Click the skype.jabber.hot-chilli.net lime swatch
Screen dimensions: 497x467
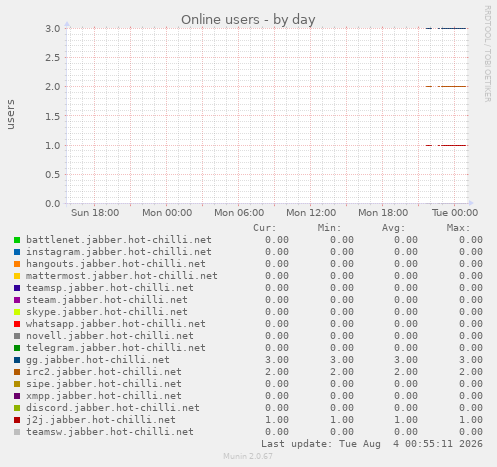pyautogui.click(x=17, y=312)
